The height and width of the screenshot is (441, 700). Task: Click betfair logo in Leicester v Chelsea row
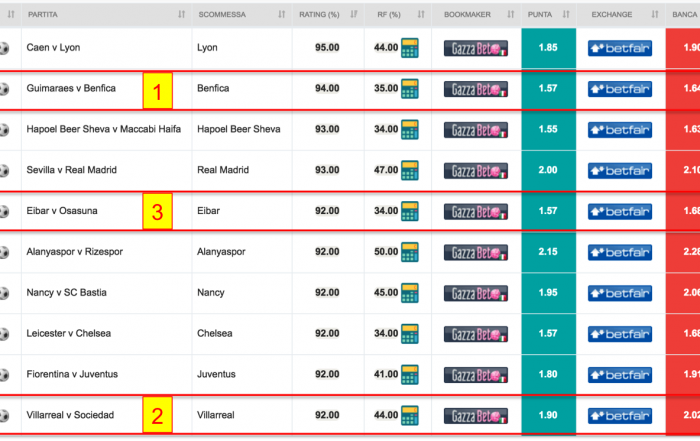(620, 334)
